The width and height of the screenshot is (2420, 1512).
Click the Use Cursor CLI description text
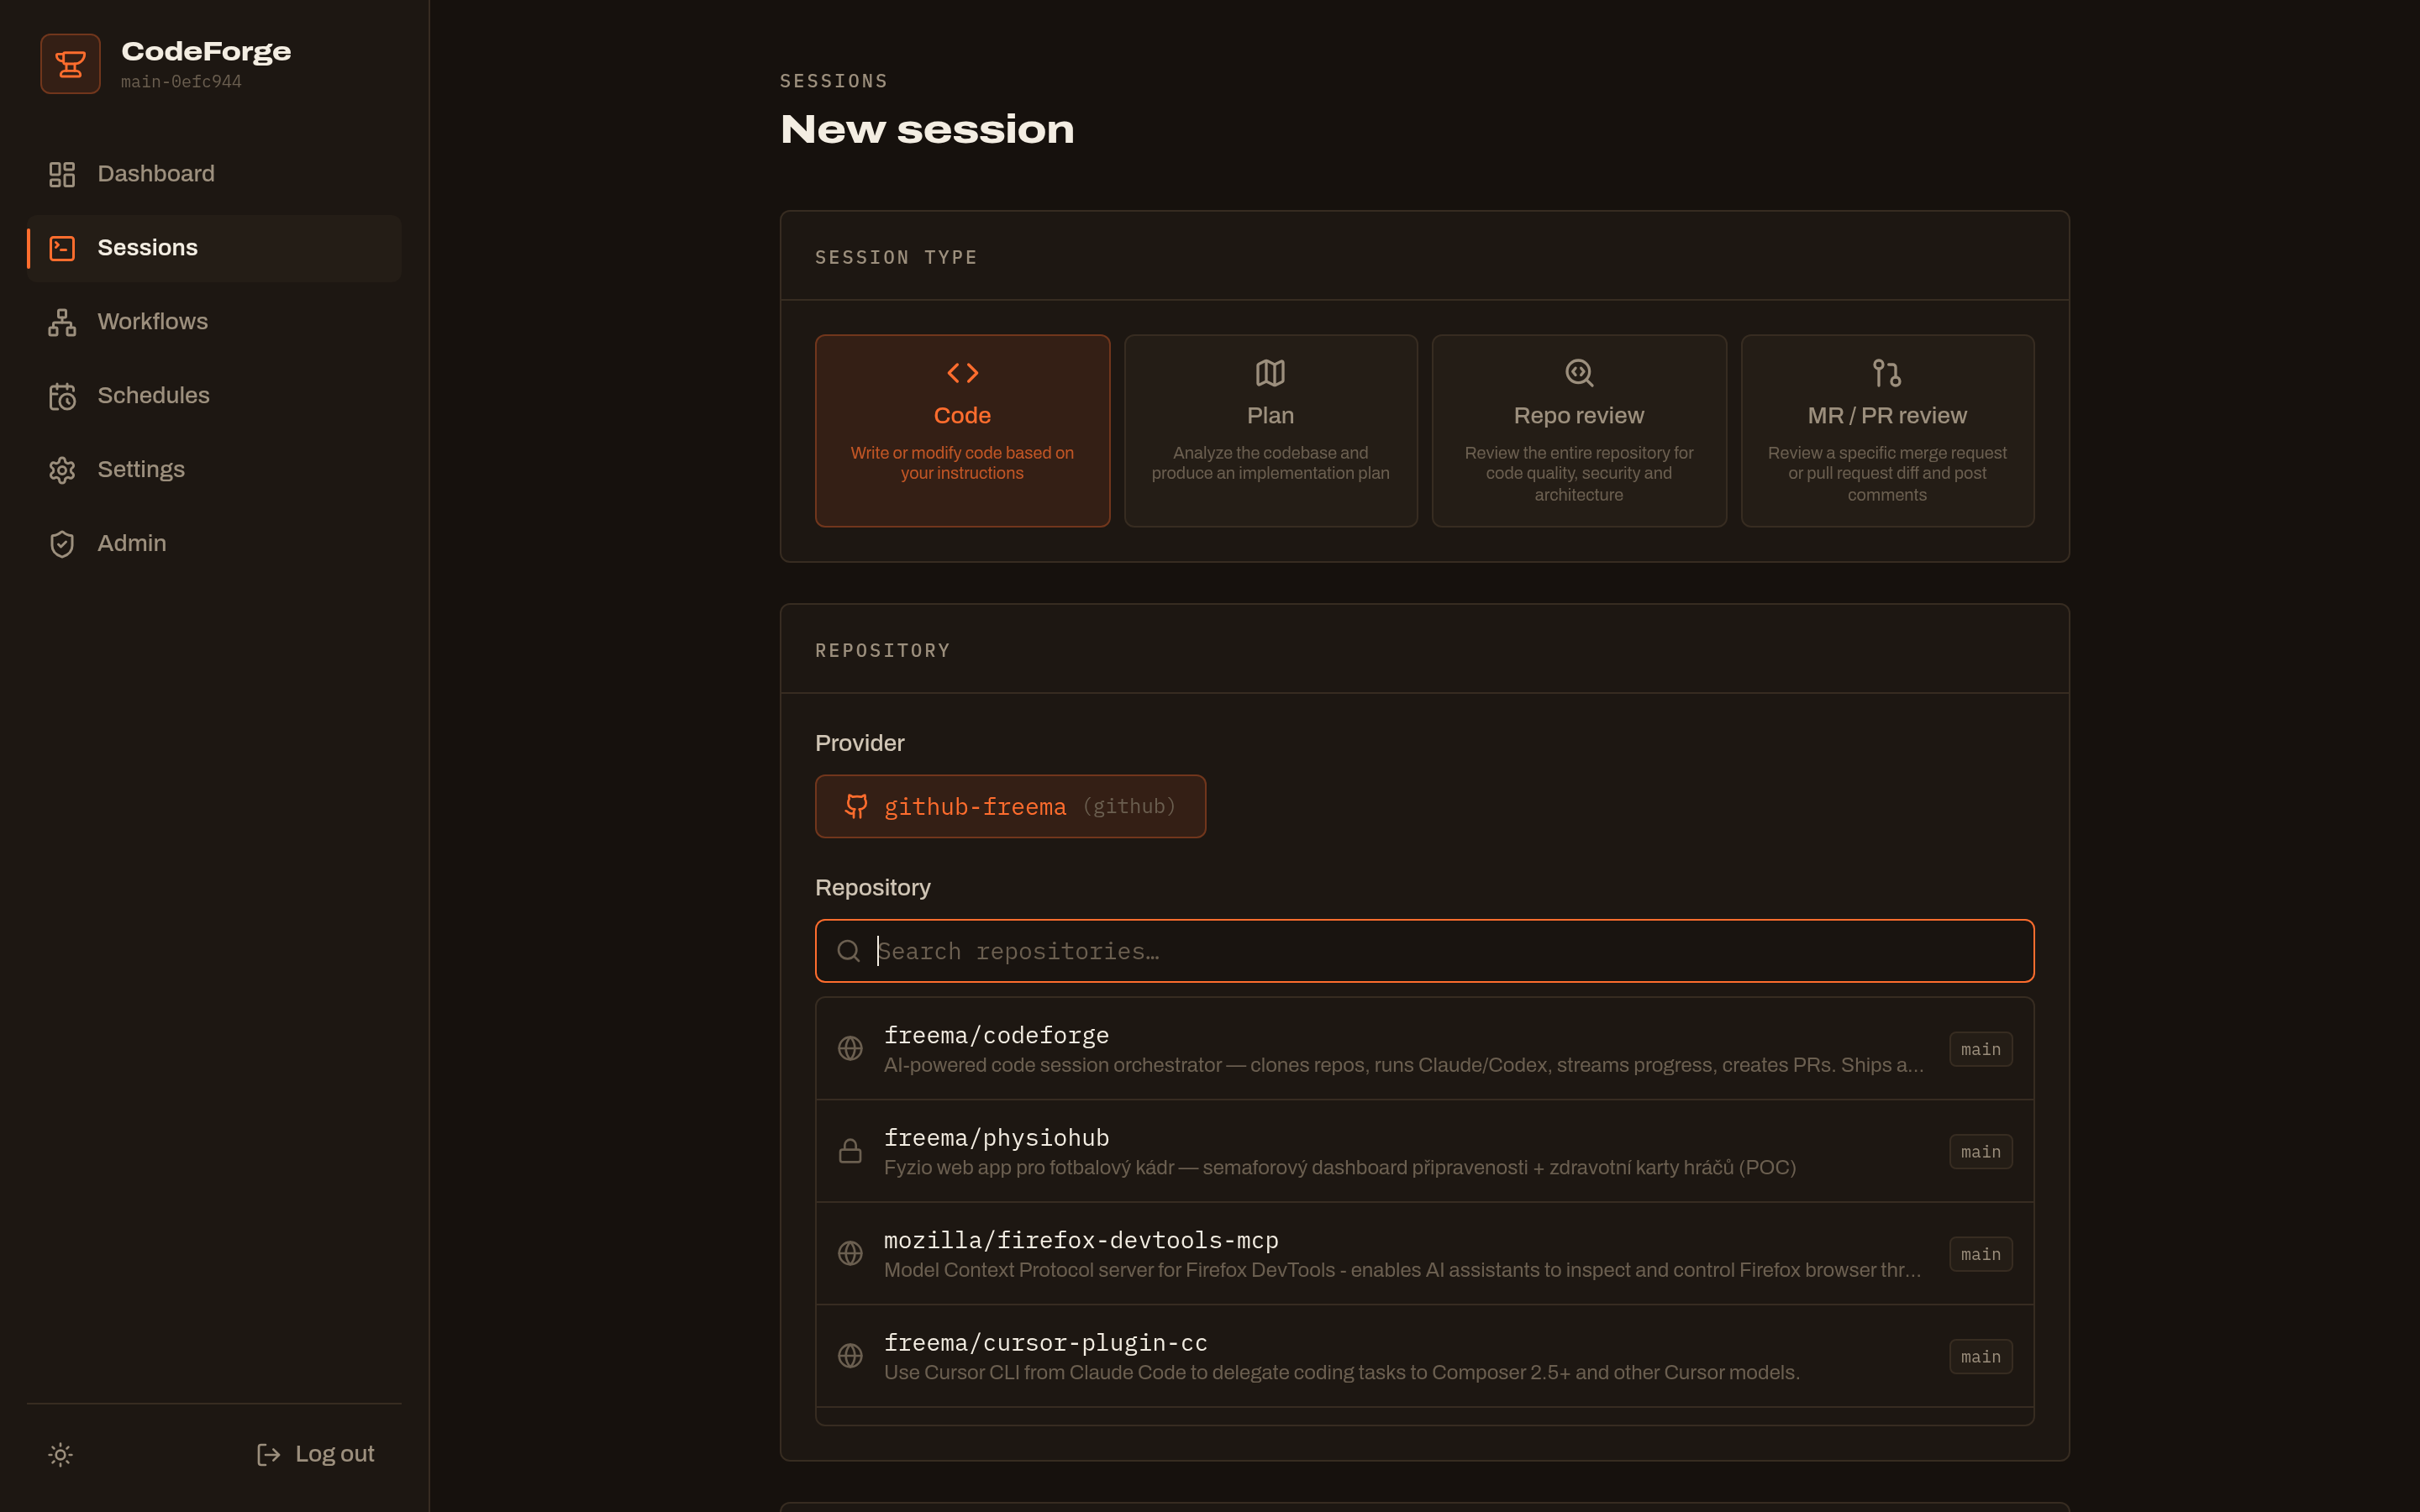click(1342, 1372)
